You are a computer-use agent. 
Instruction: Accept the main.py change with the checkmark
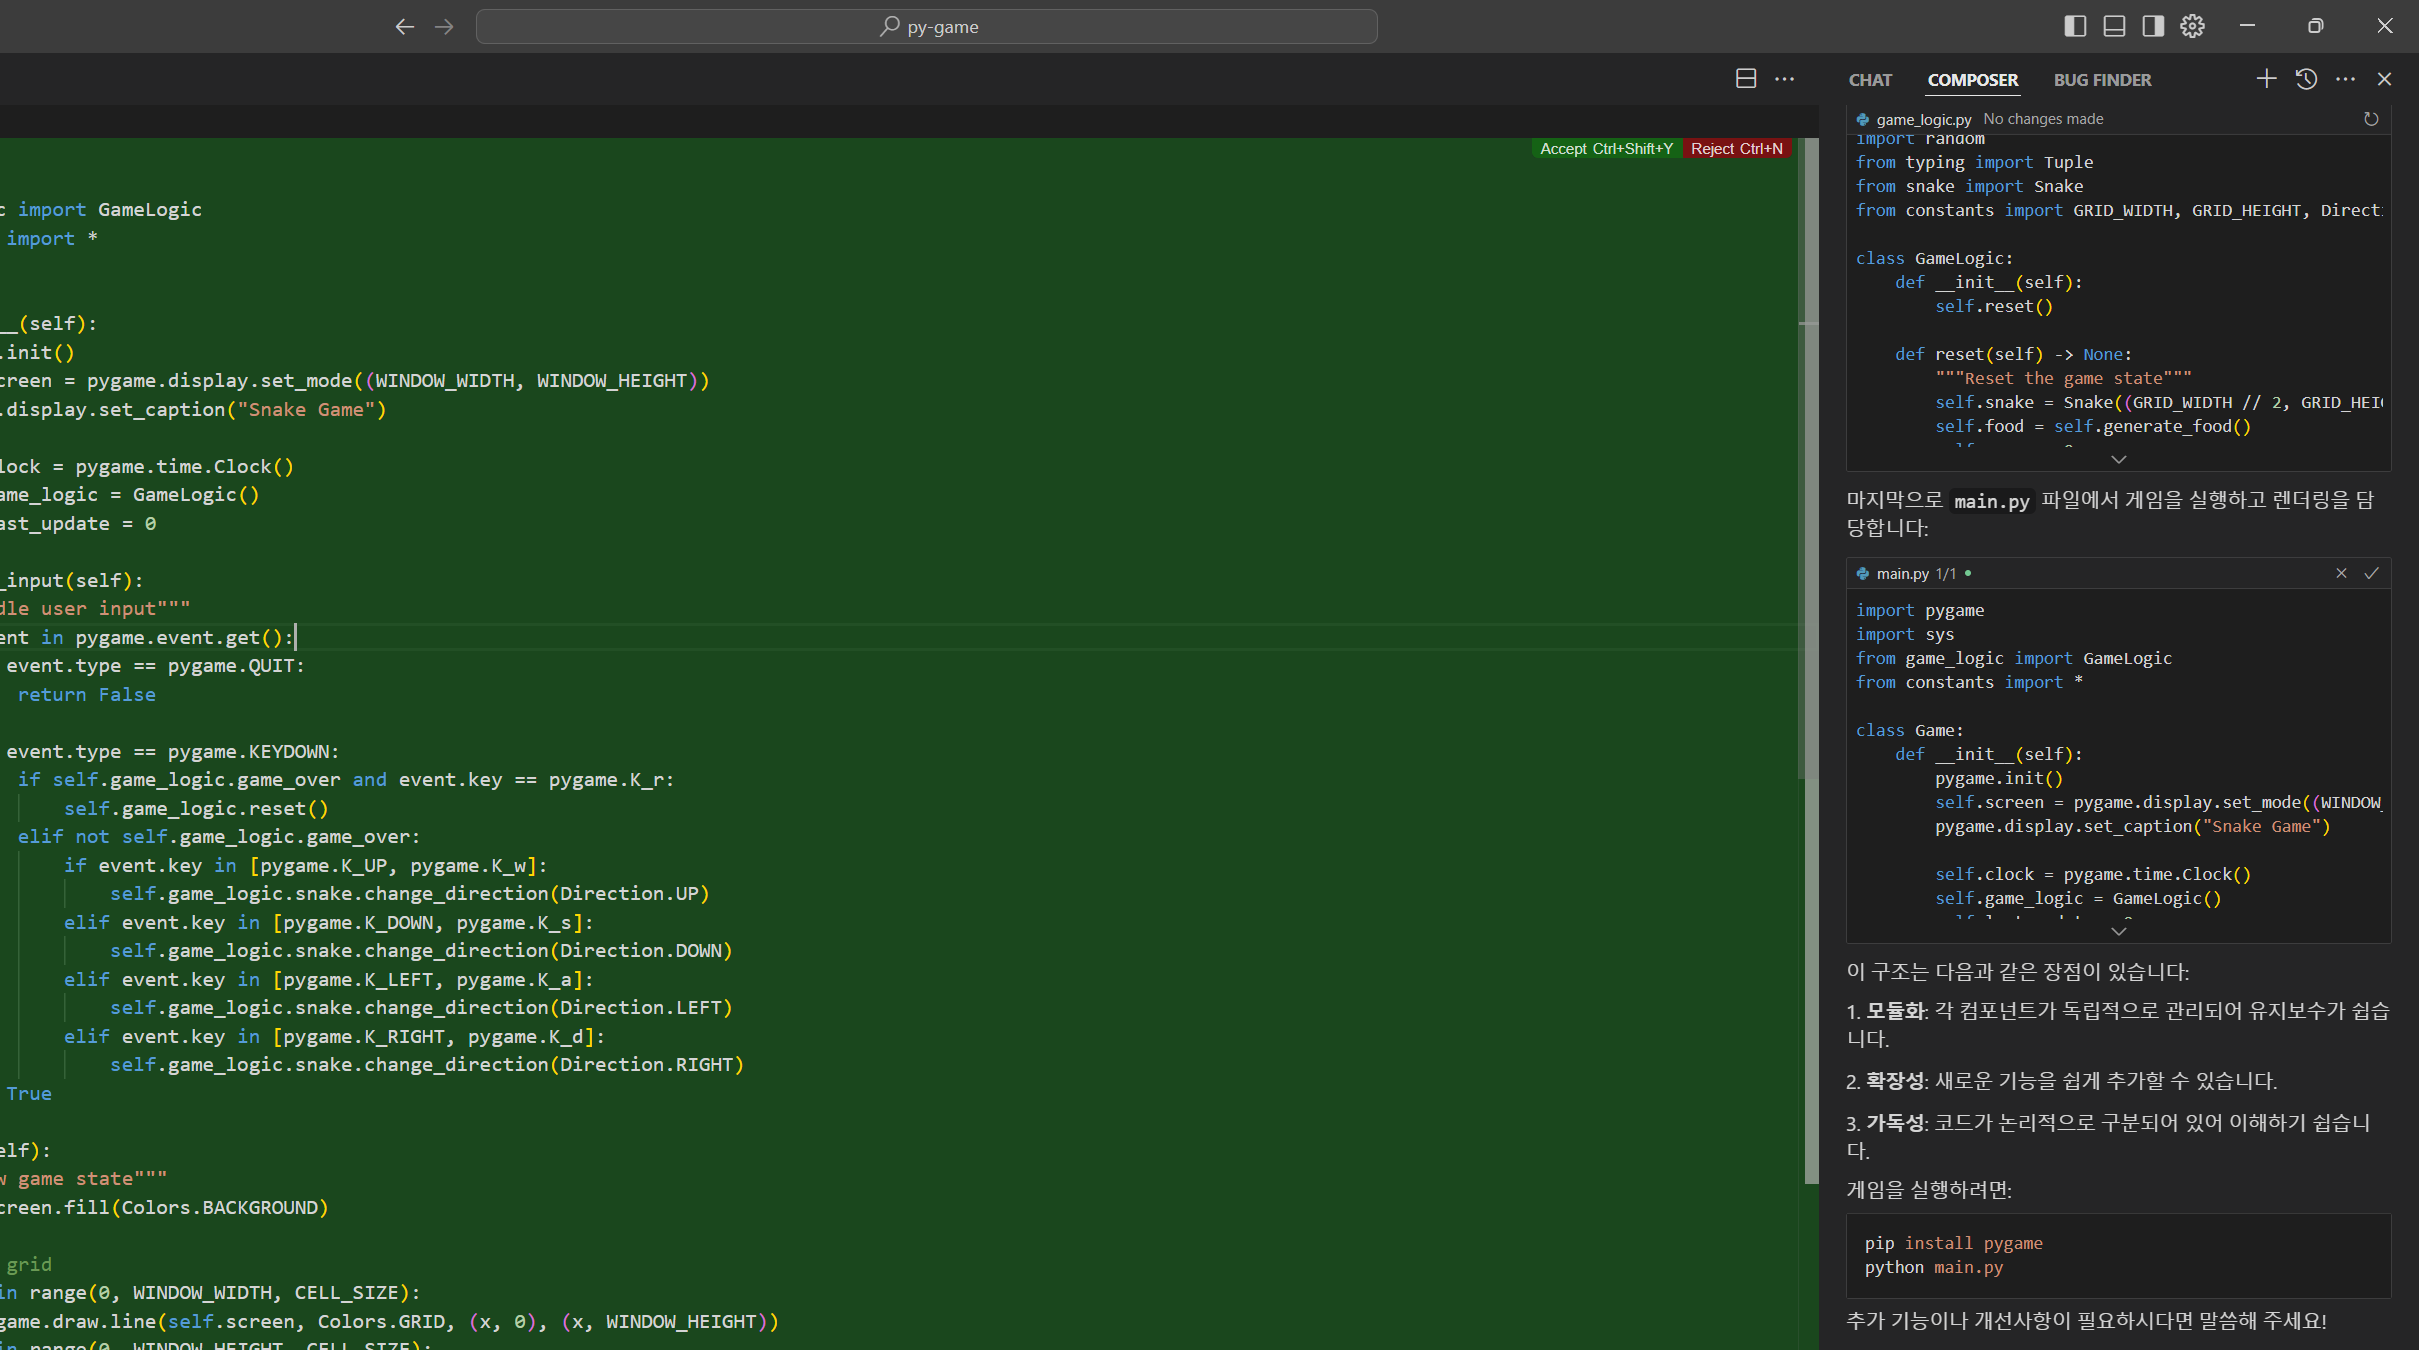[x=2370, y=573]
